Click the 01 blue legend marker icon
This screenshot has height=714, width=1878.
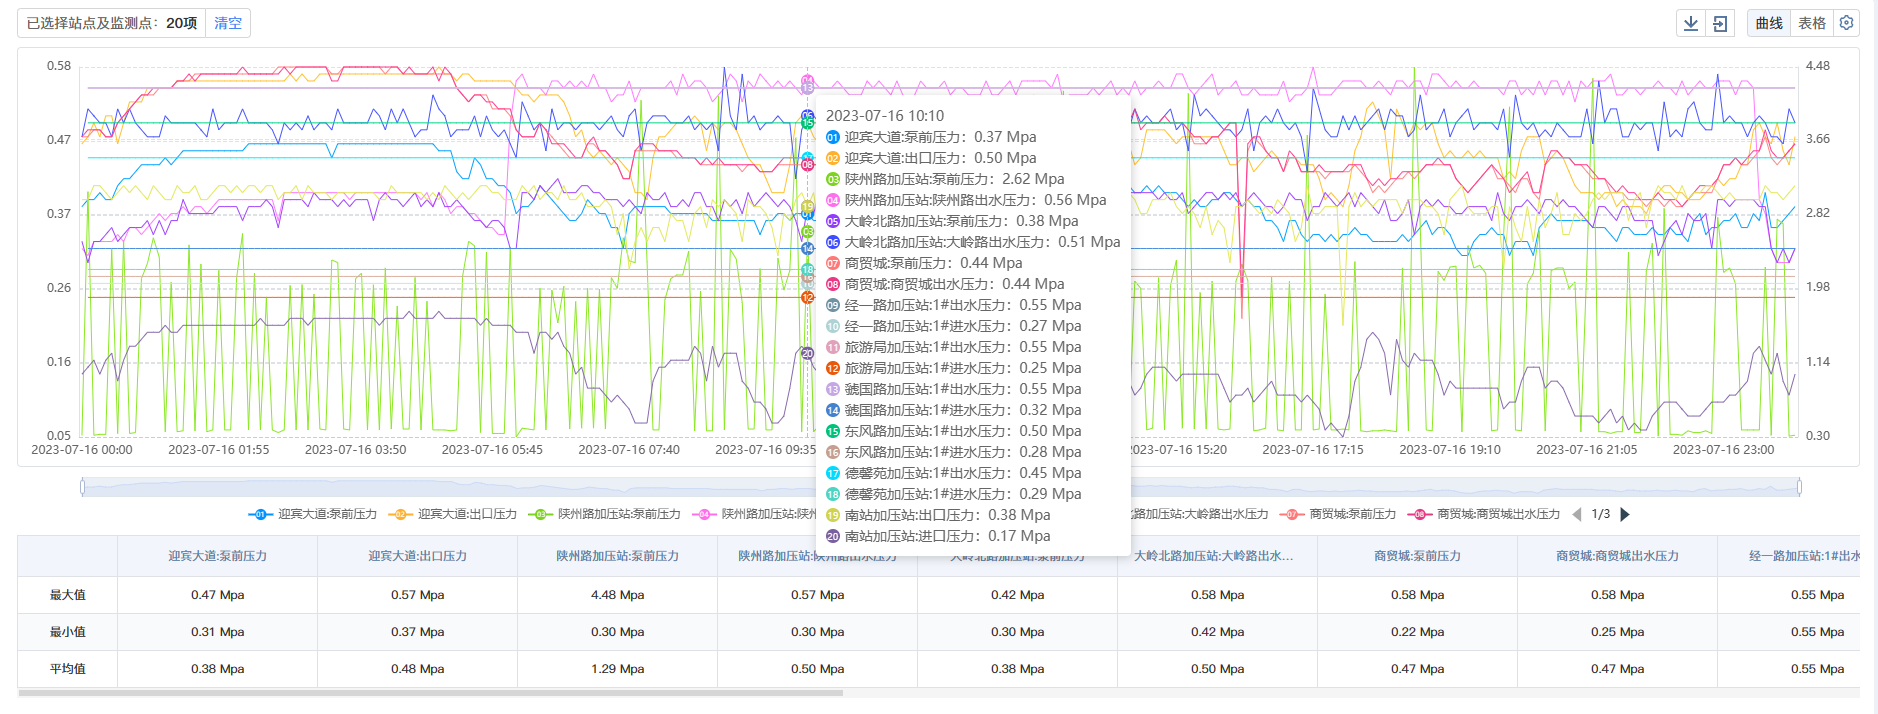(260, 514)
